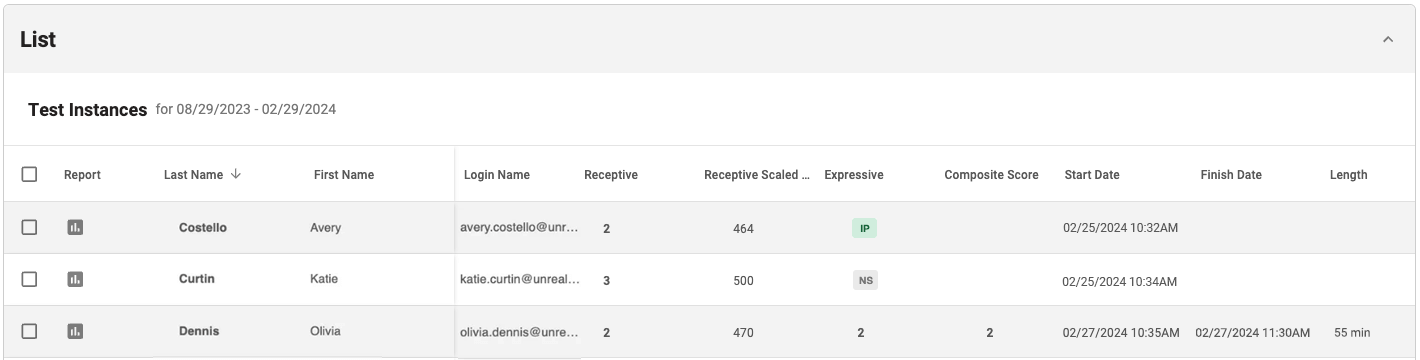Sort by First Name column header
Screen dimensions: 1420x360
click(344, 175)
